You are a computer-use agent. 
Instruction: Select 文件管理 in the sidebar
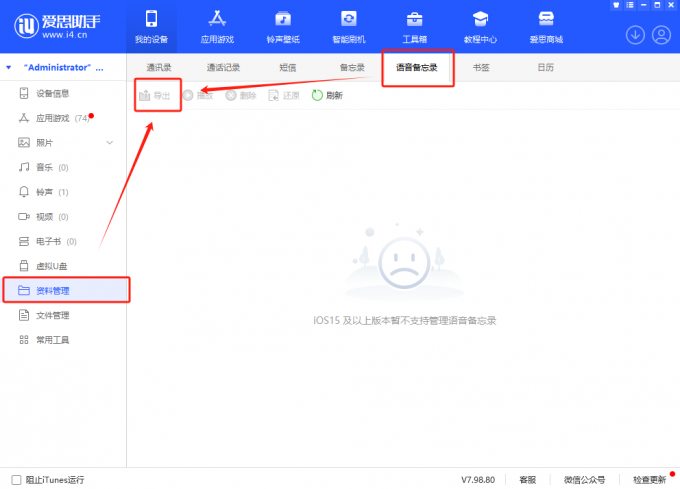(63, 315)
